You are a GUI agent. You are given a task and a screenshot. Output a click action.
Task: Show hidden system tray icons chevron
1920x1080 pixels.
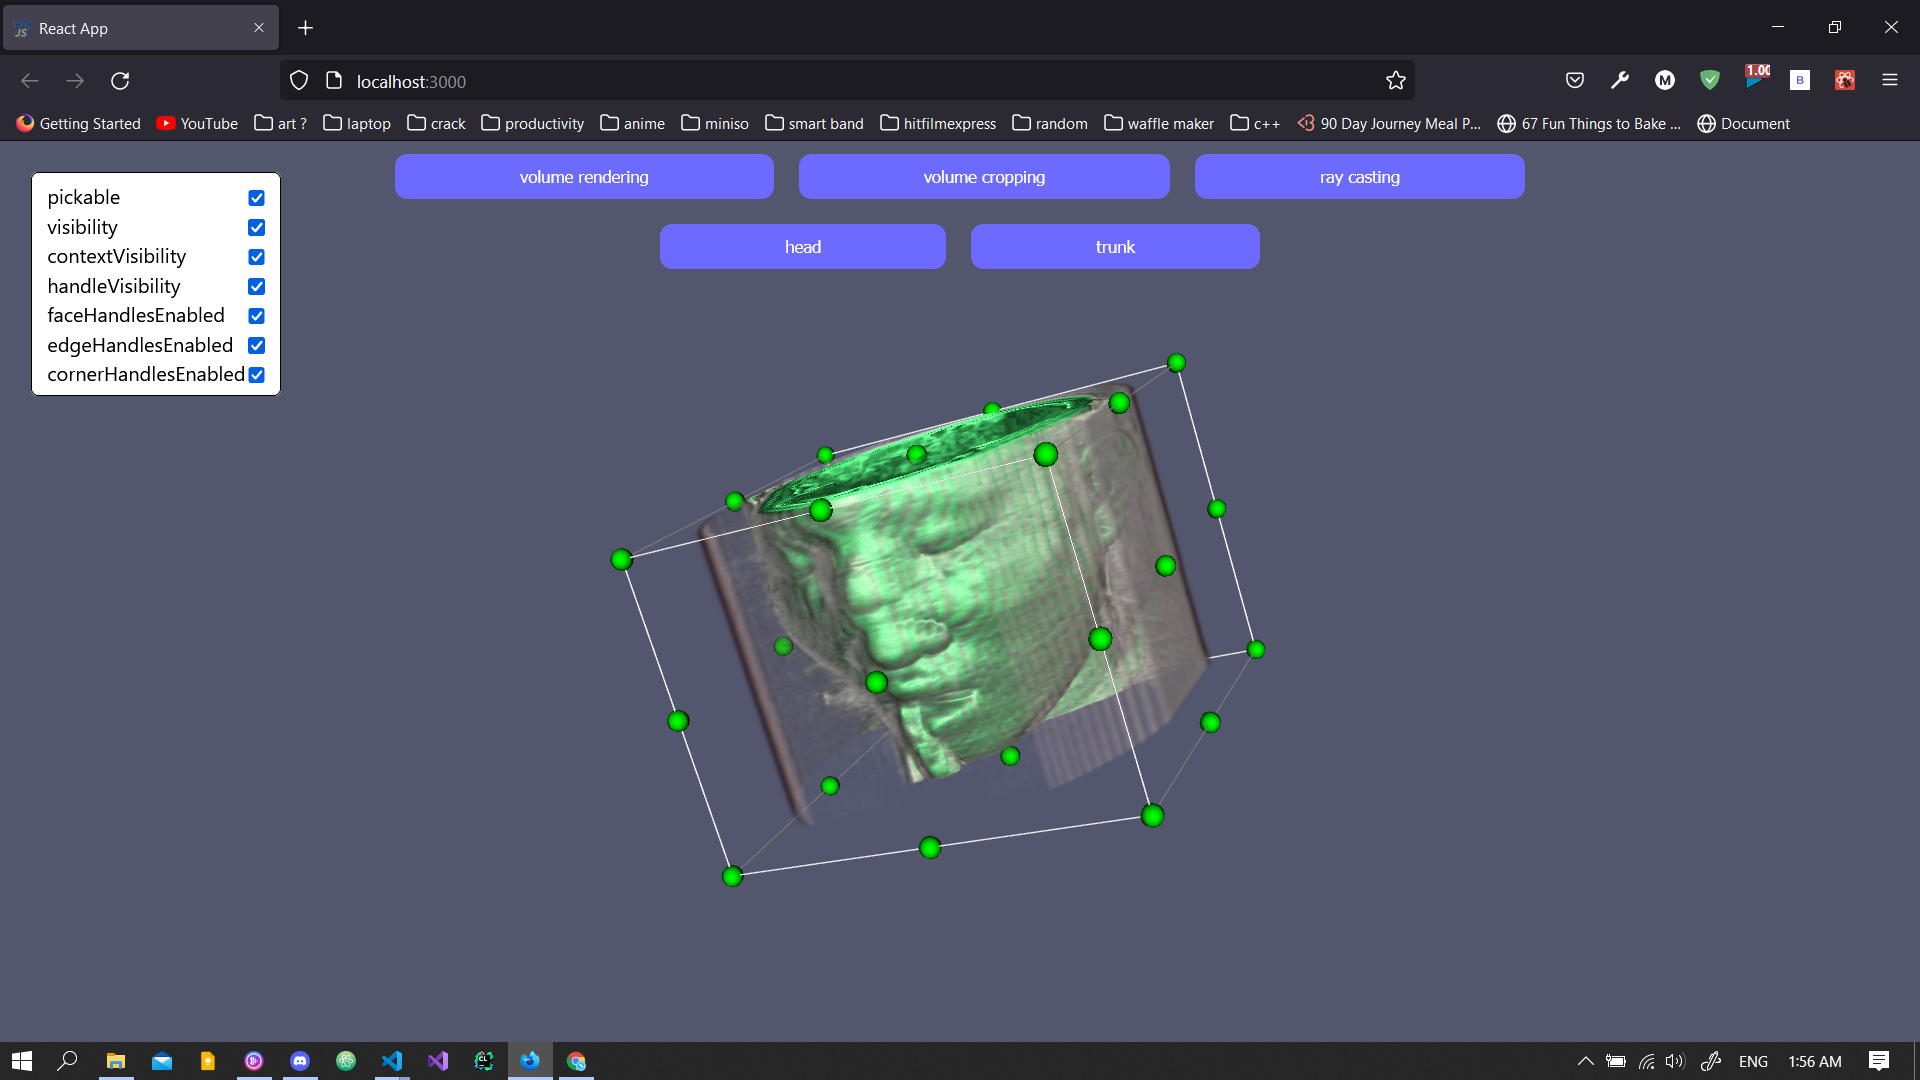coord(1585,1061)
